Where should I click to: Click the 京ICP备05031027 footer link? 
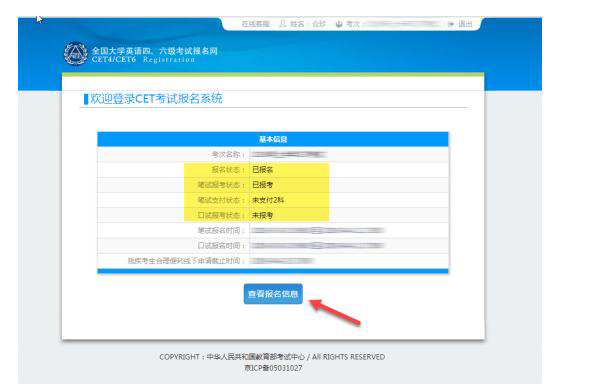pos(273,368)
